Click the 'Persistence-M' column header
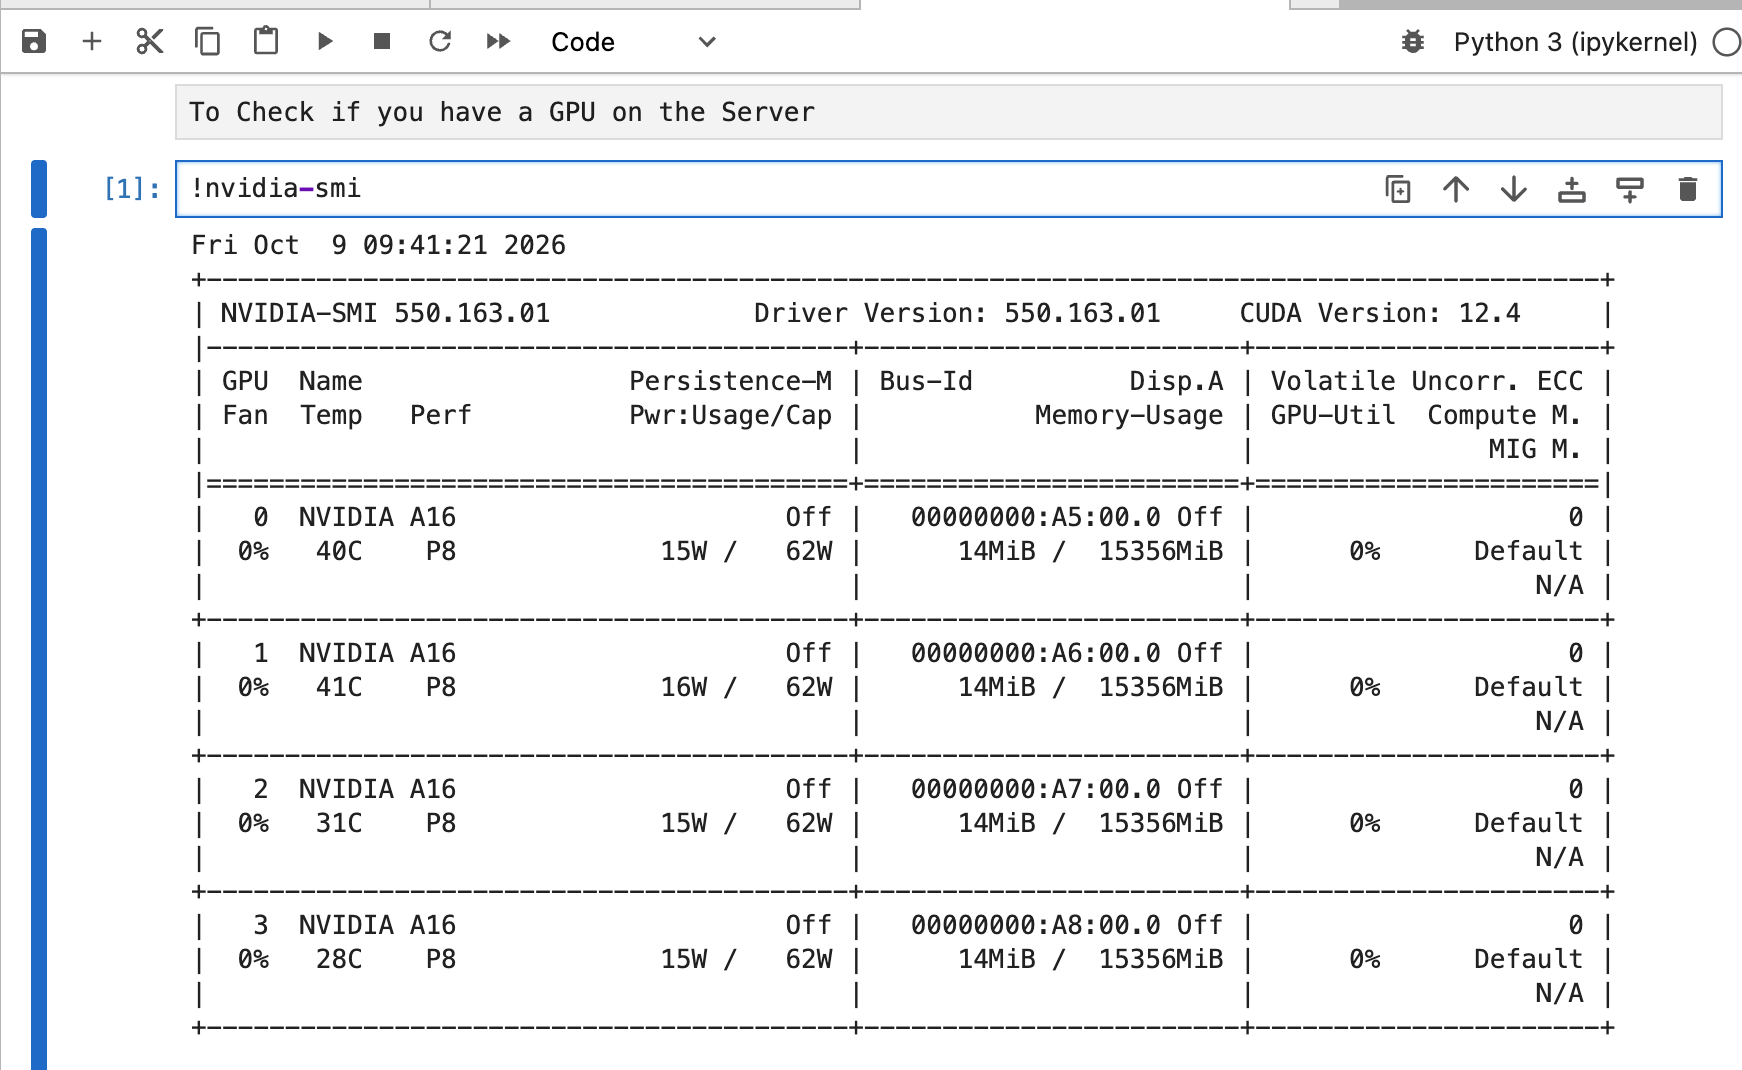The width and height of the screenshot is (1742, 1070). (731, 381)
